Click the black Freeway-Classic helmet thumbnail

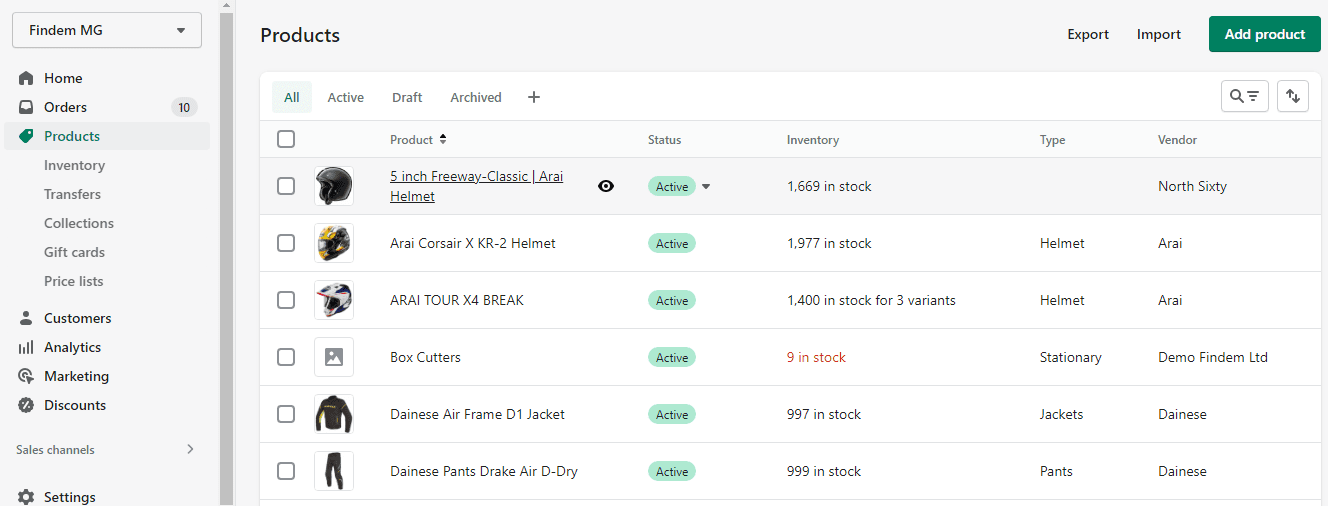click(334, 186)
